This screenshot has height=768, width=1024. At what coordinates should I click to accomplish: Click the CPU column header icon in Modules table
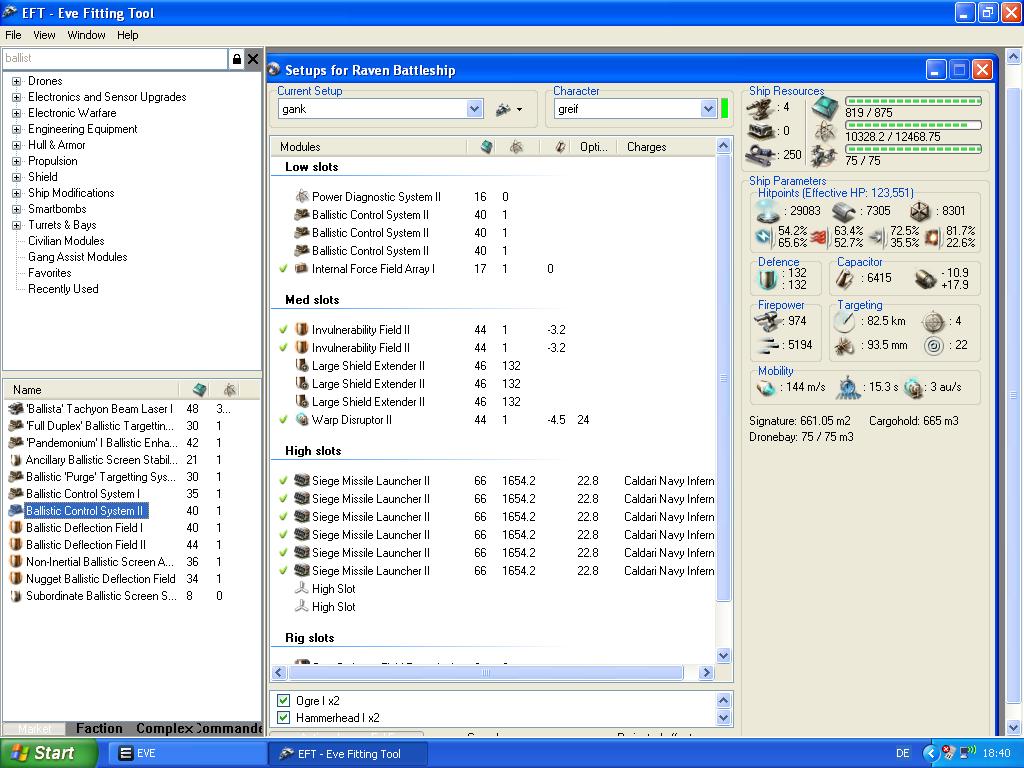[x=487, y=147]
